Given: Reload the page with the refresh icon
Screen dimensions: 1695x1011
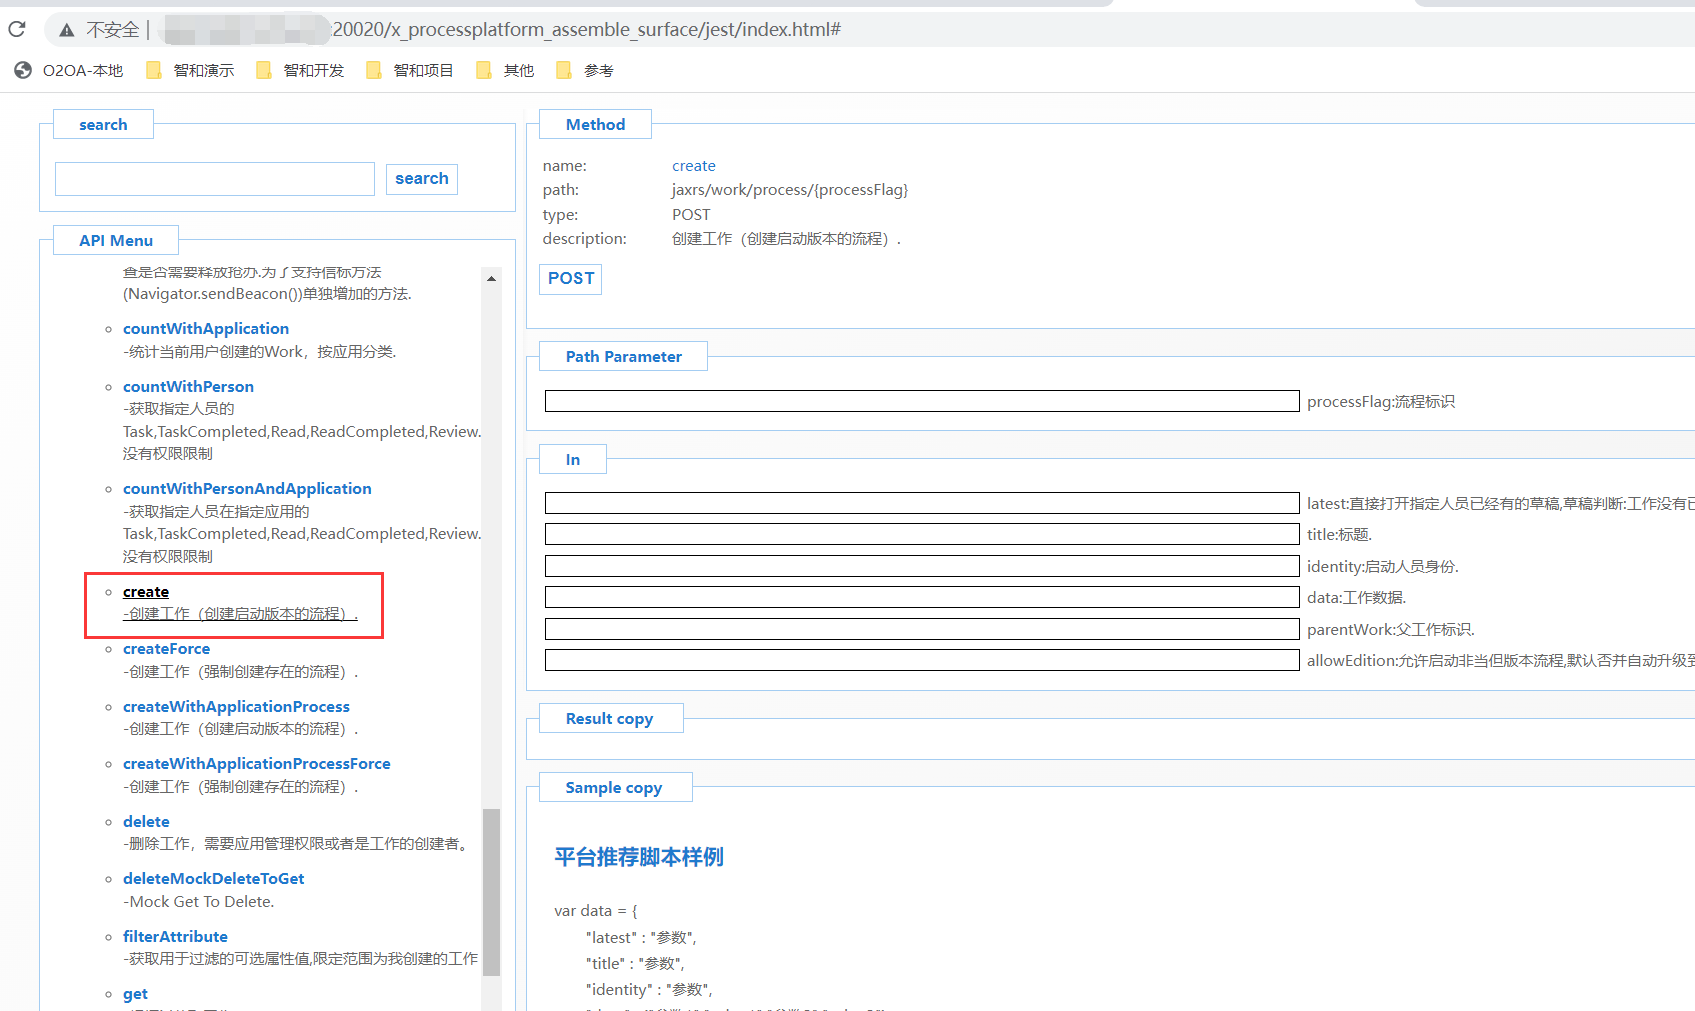Looking at the screenshot, I should (x=17, y=29).
